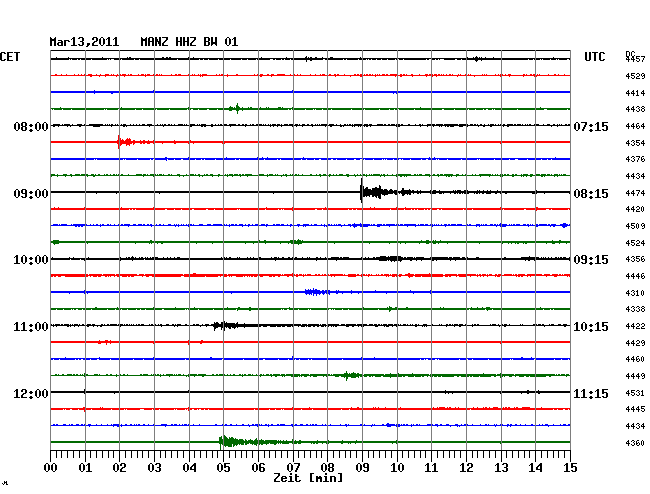Click the Zeit [min] axis label

click(x=309, y=479)
